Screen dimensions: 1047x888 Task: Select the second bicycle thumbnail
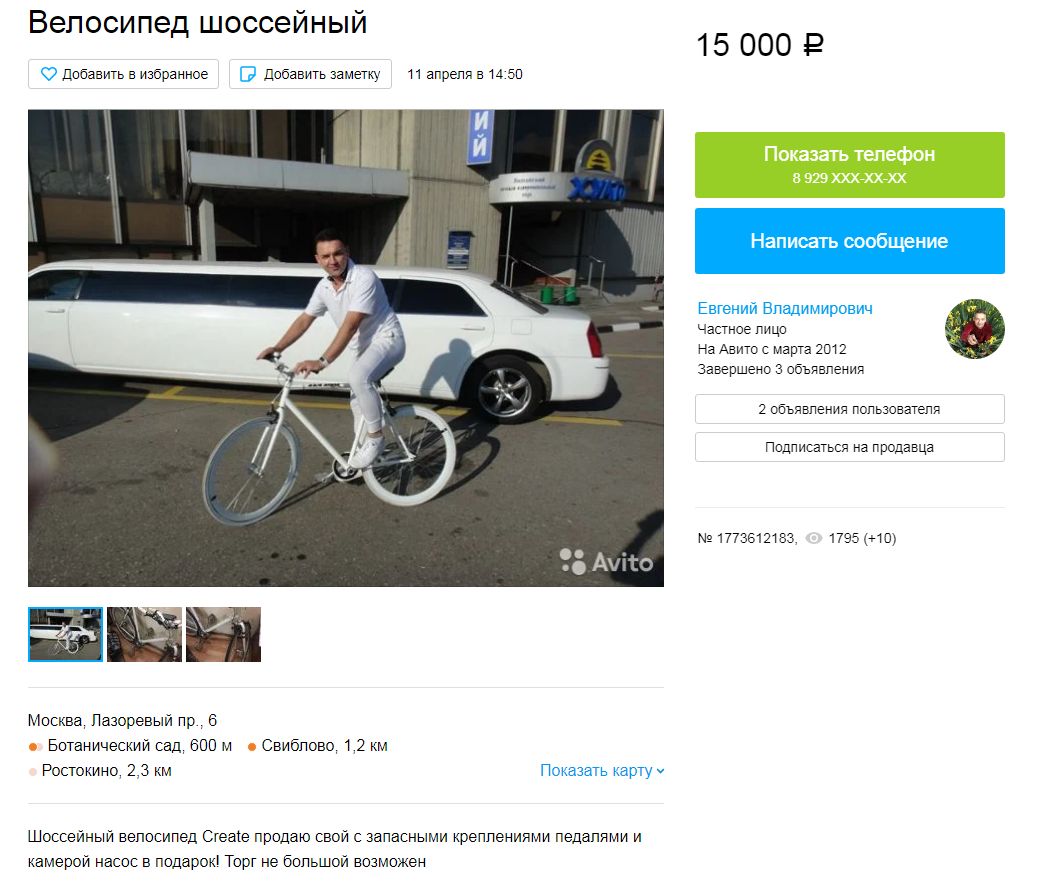coord(144,634)
